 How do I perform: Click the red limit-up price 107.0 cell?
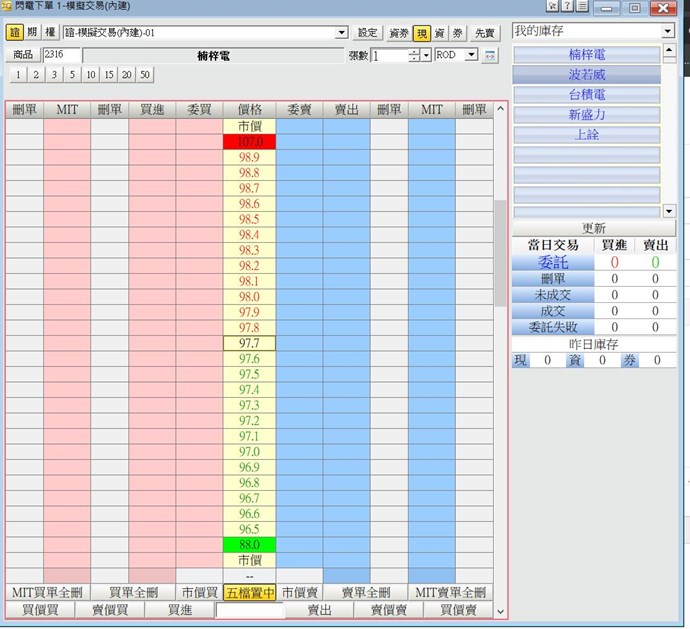coord(249,142)
